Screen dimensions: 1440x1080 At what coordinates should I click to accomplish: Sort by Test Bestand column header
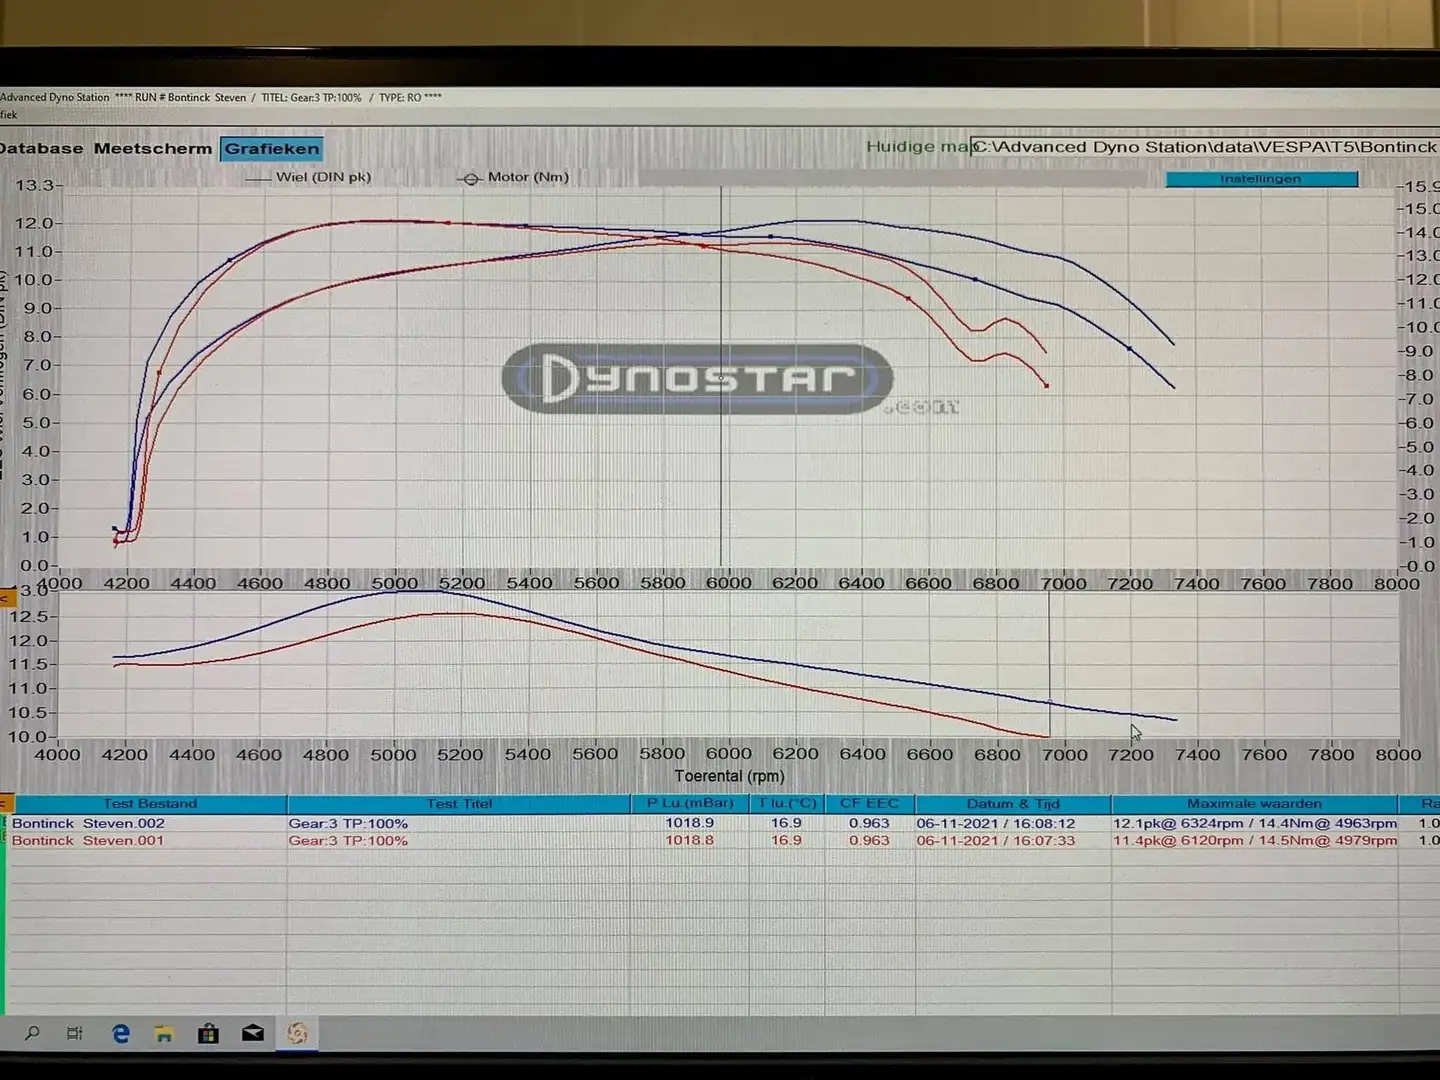(150, 804)
